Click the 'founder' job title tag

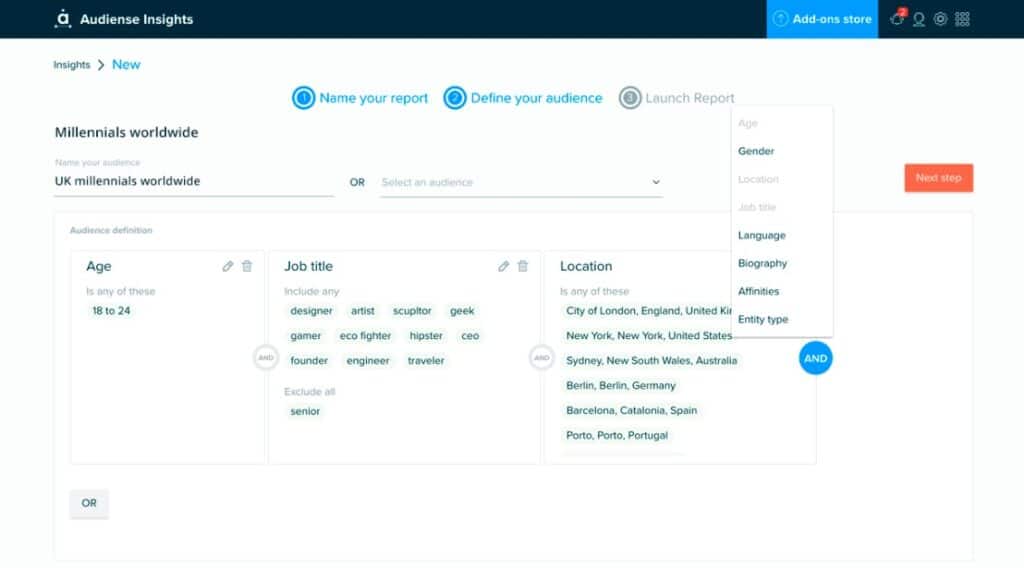309,360
